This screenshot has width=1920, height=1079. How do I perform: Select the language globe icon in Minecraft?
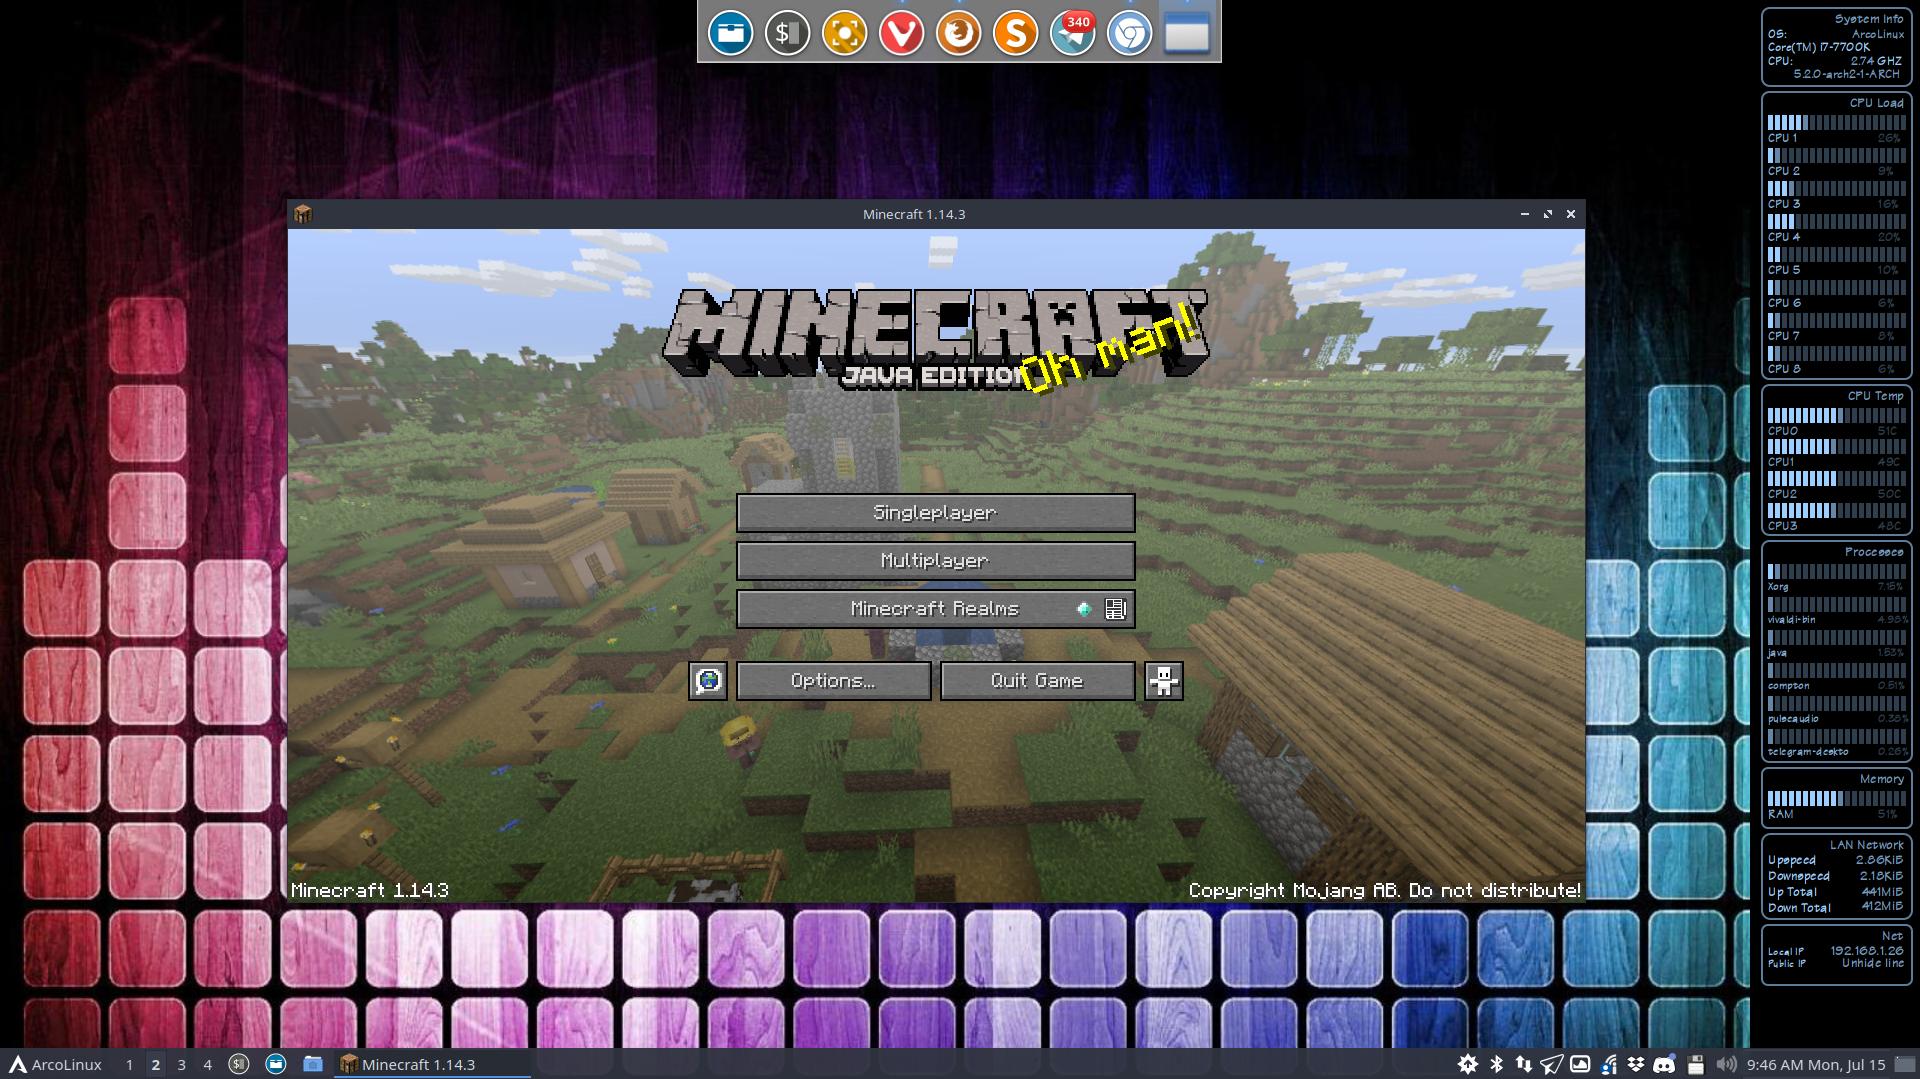click(x=708, y=681)
